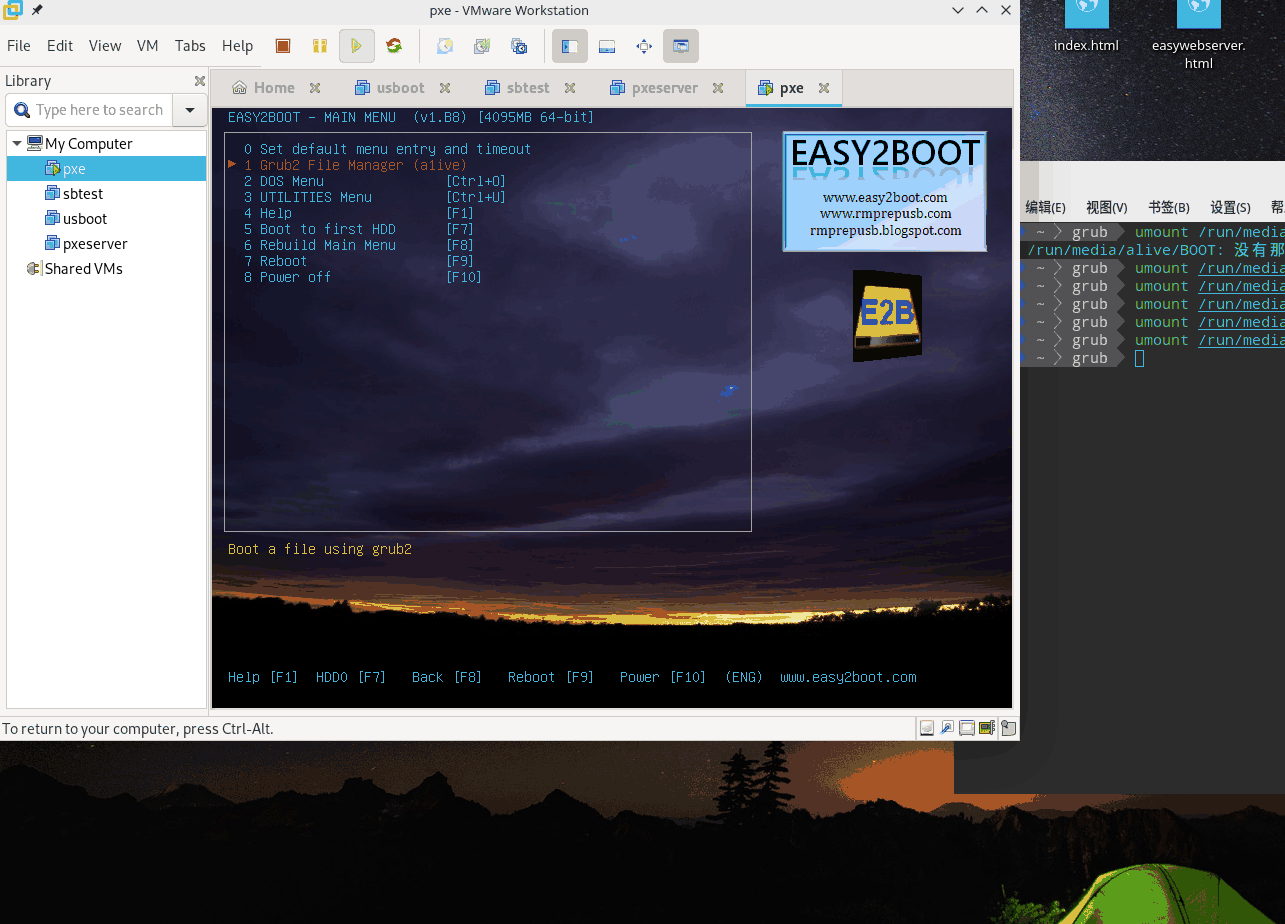Switch to the pxeserver tab
Viewport: 1285px width, 924px height.
(x=655, y=88)
